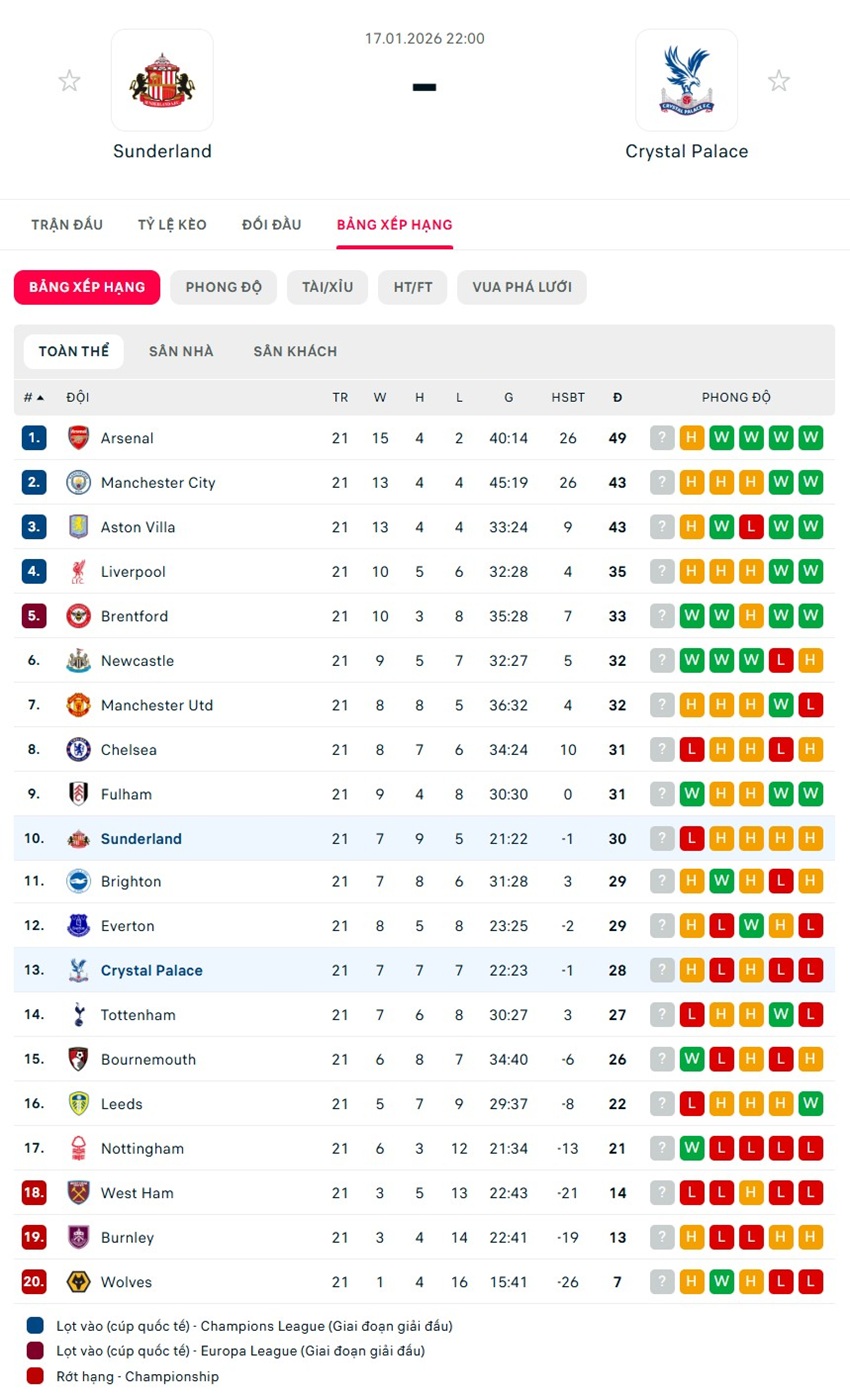Screen dimensions: 850x1400
Task: Show the VUA PHÁ LƯỚI top scorers
Action: click(522, 287)
